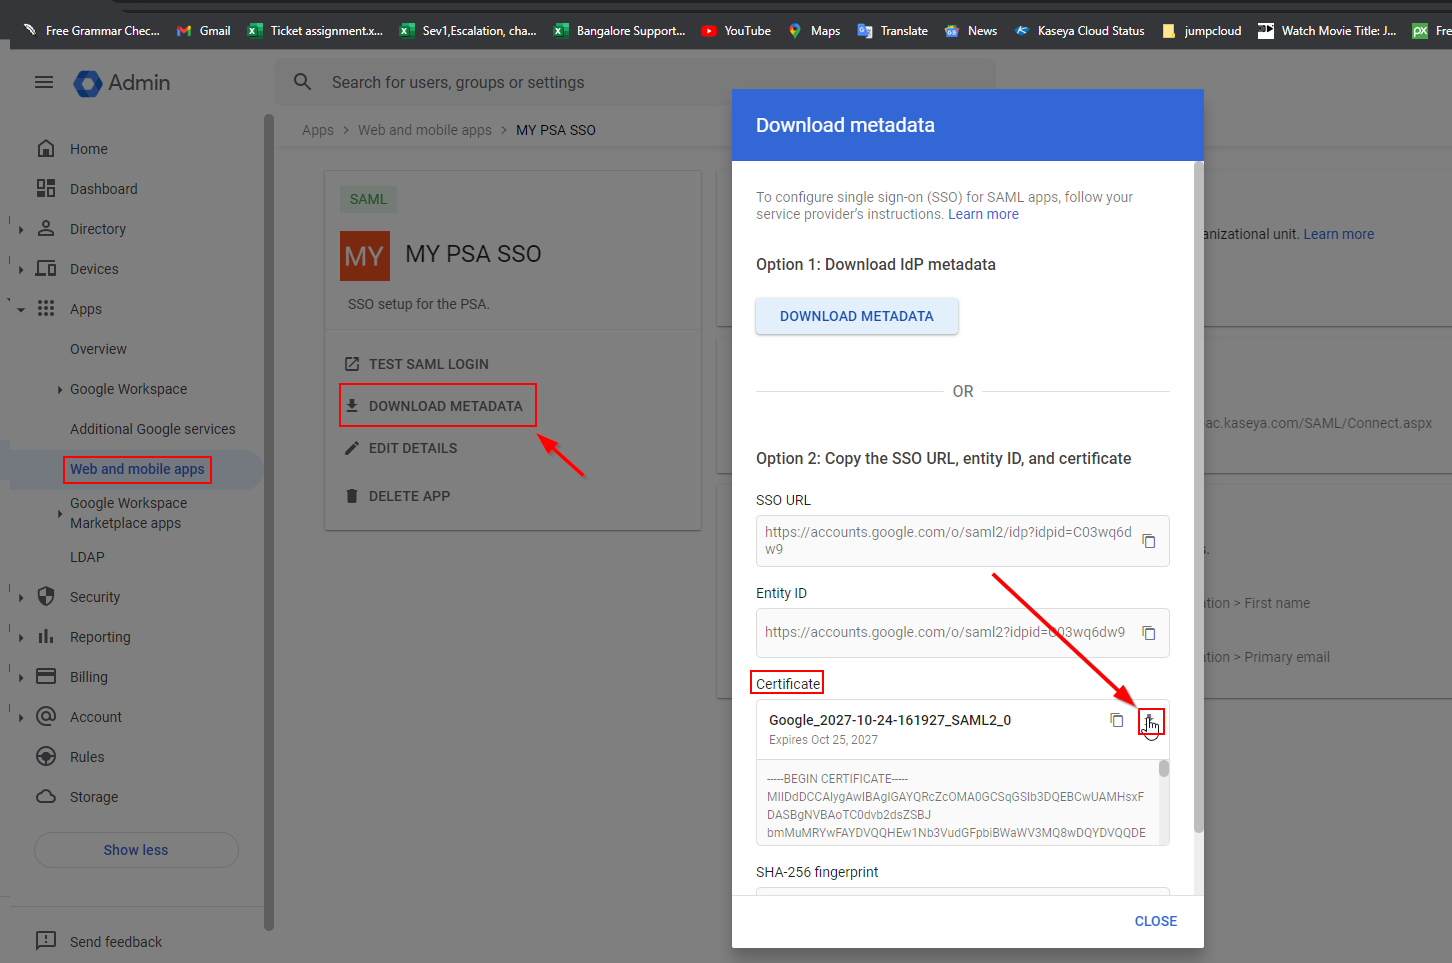Click the Security shield icon
1452x963 pixels.
46,597
